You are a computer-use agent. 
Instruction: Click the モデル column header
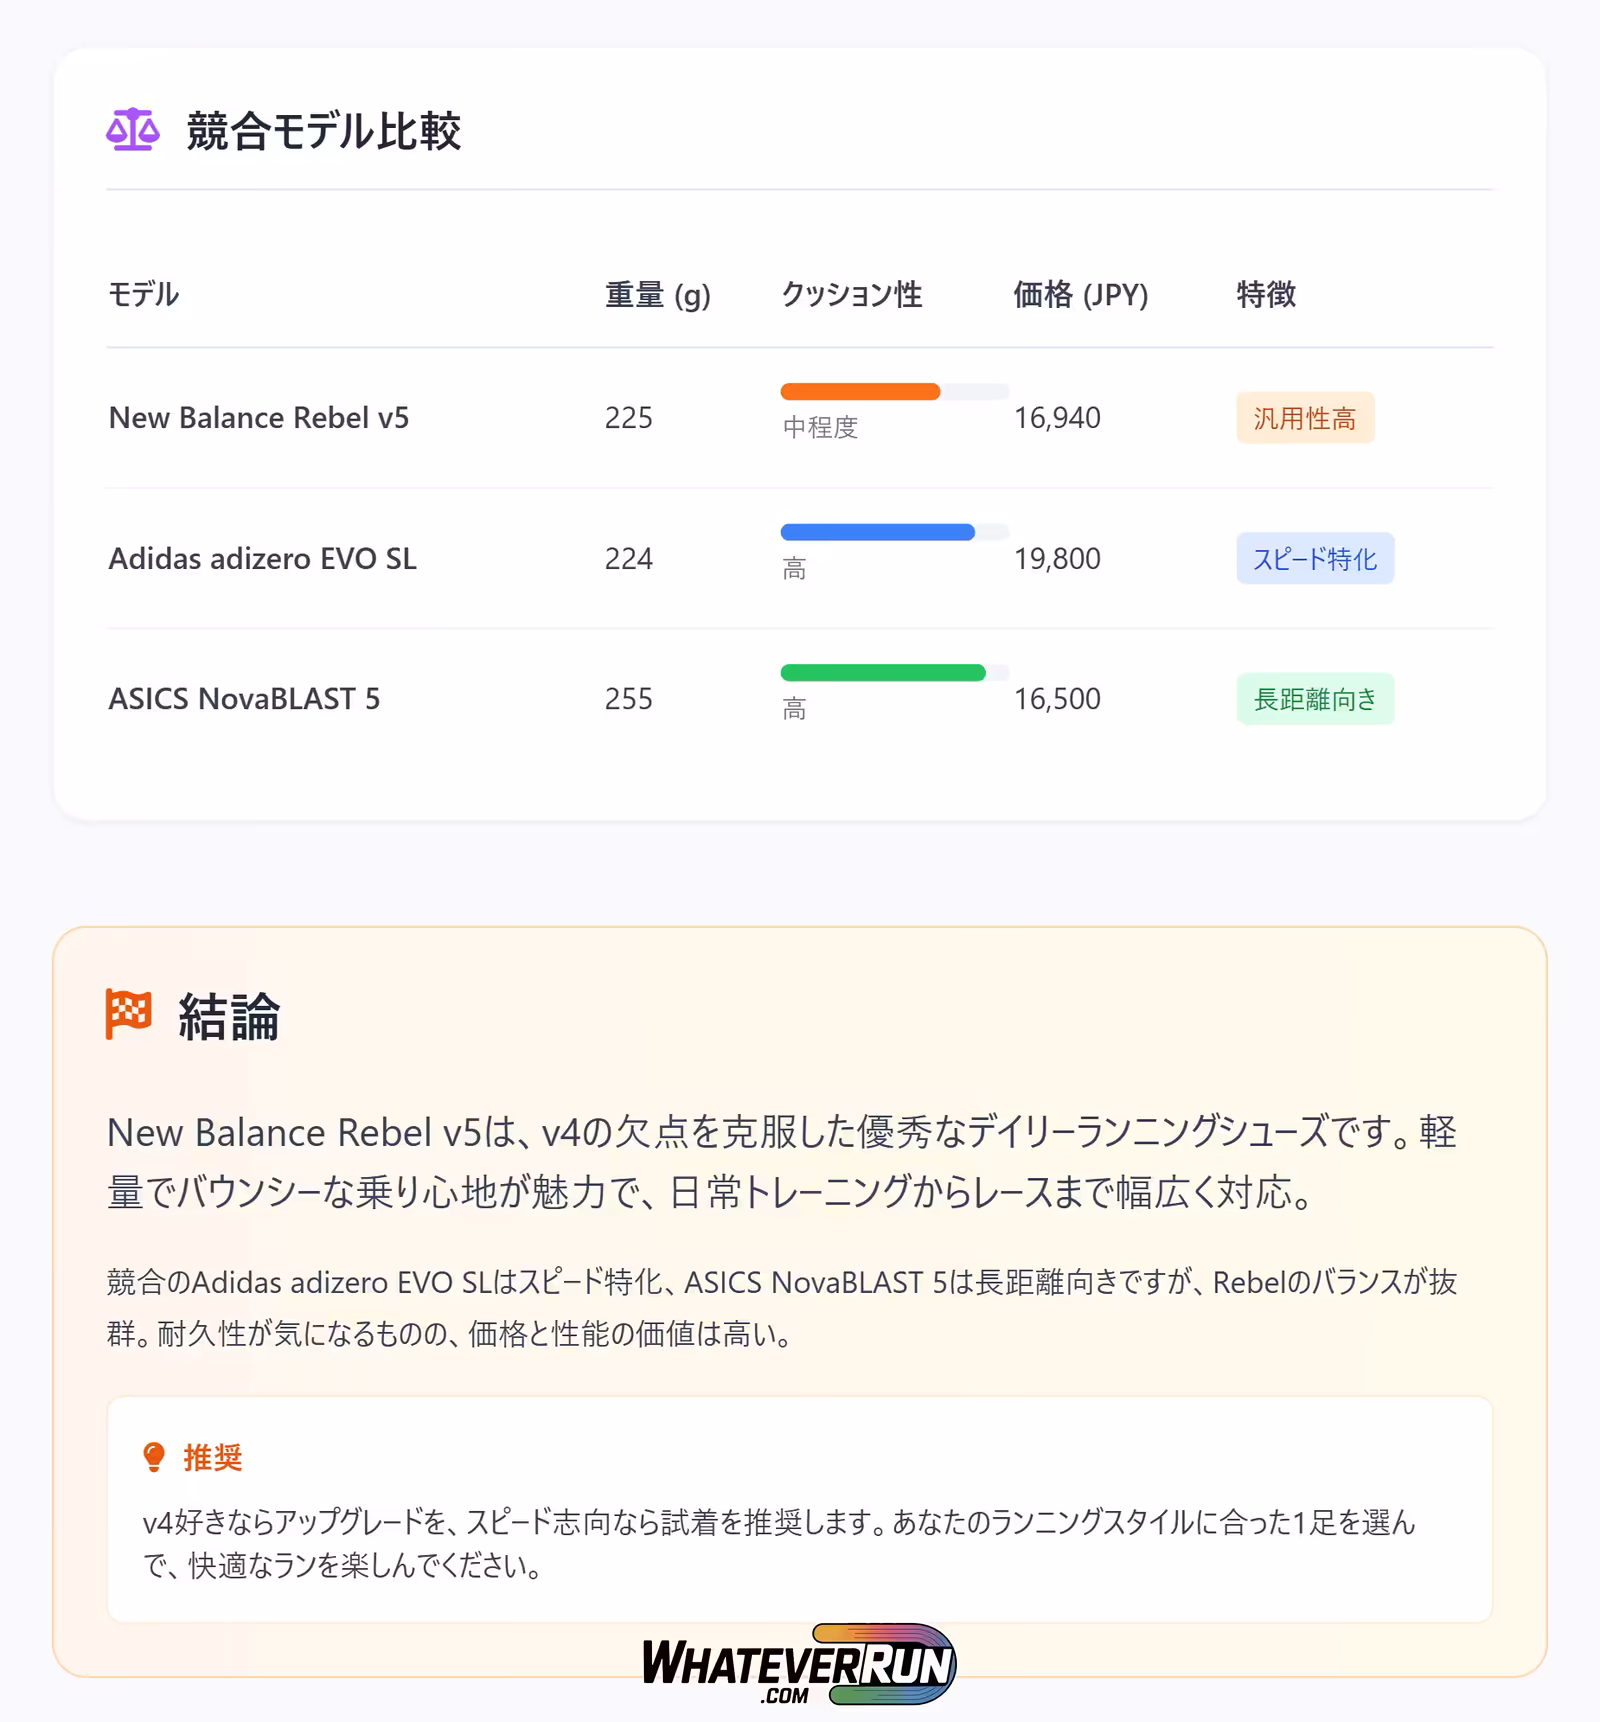[x=144, y=295]
